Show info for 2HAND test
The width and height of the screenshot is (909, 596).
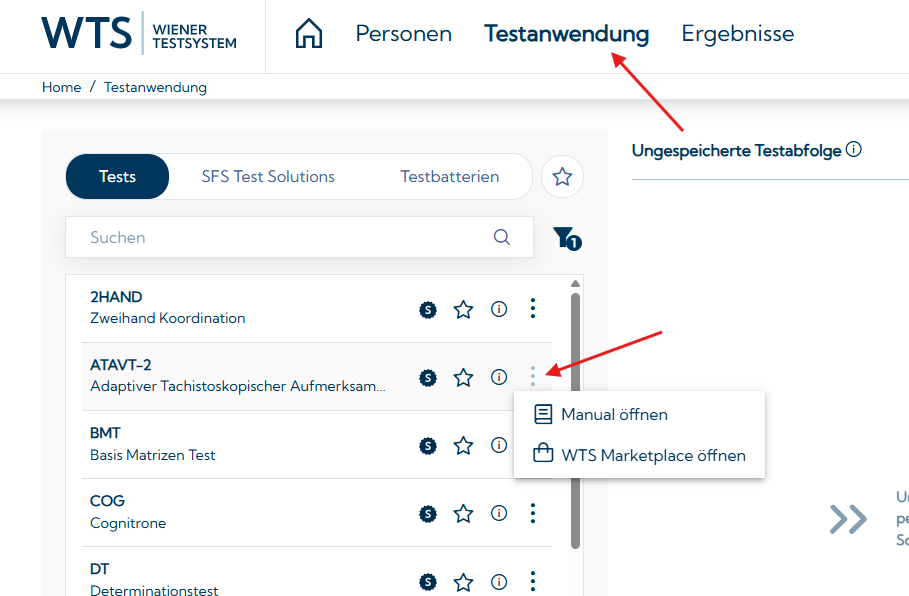point(499,310)
